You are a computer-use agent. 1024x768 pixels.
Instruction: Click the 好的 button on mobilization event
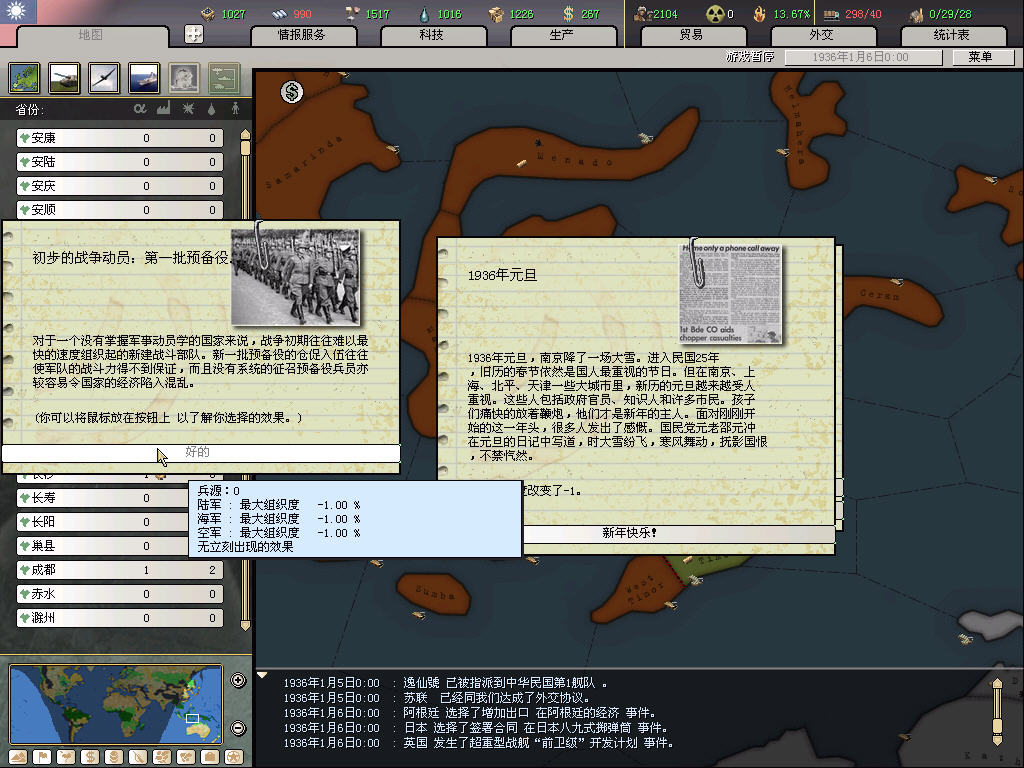point(200,452)
